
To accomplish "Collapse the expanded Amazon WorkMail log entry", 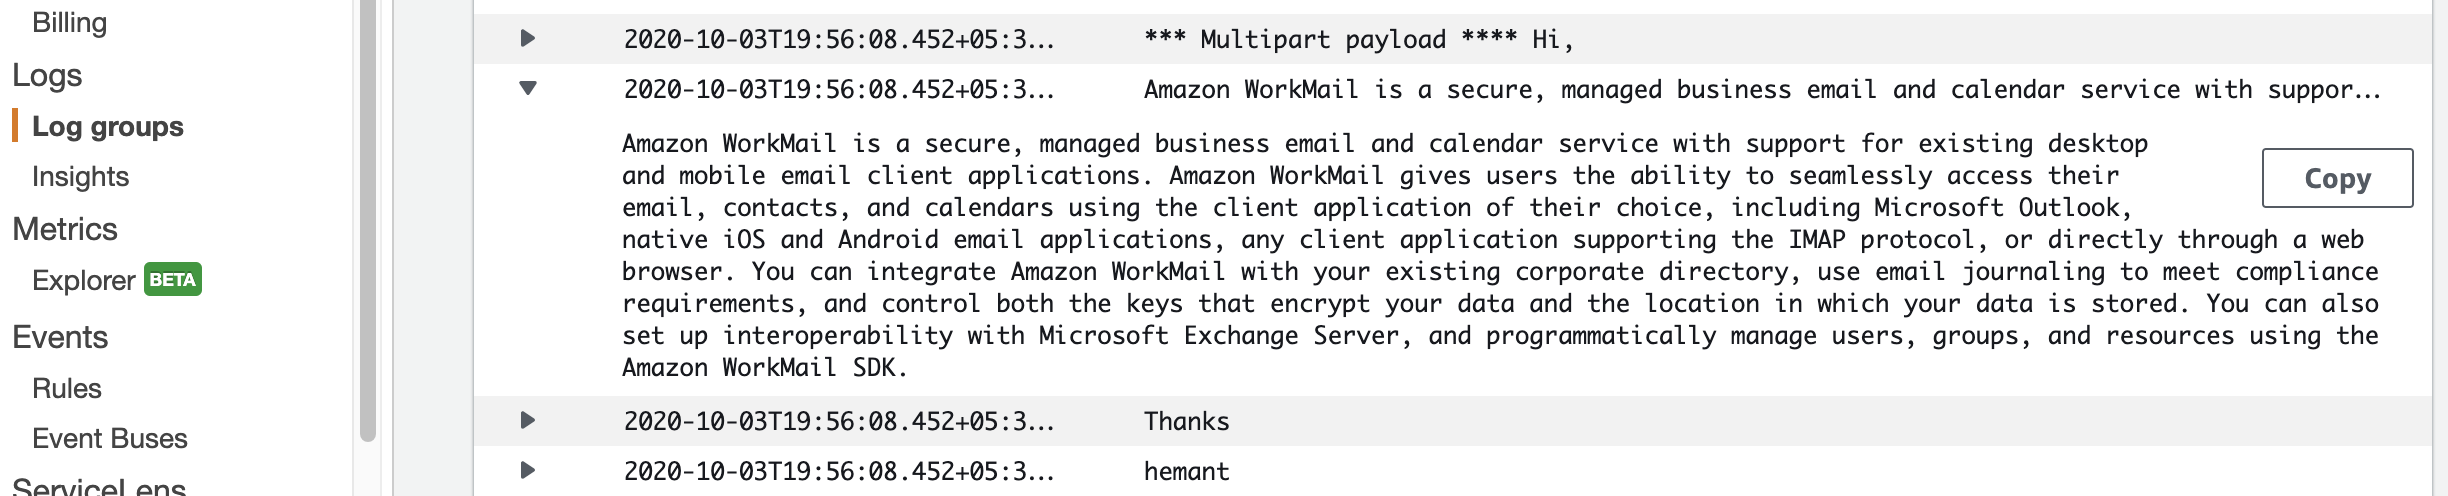I will click(x=528, y=88).
